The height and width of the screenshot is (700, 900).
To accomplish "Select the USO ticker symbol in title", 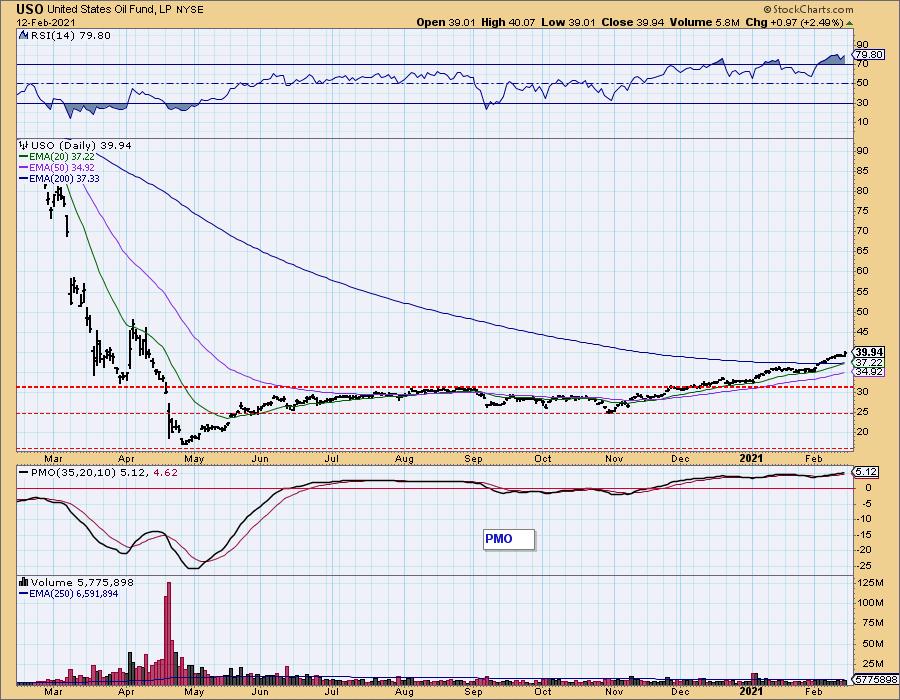I will coord(29,9).
